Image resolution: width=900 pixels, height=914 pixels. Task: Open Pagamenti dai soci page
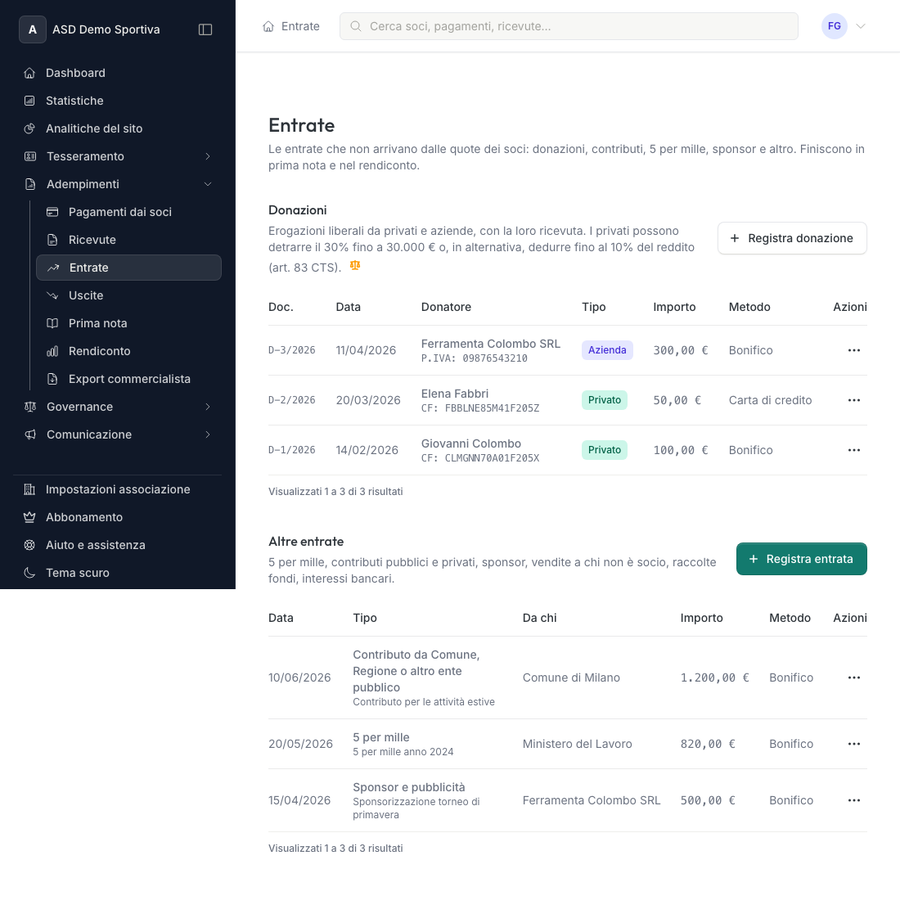point(129,212)
